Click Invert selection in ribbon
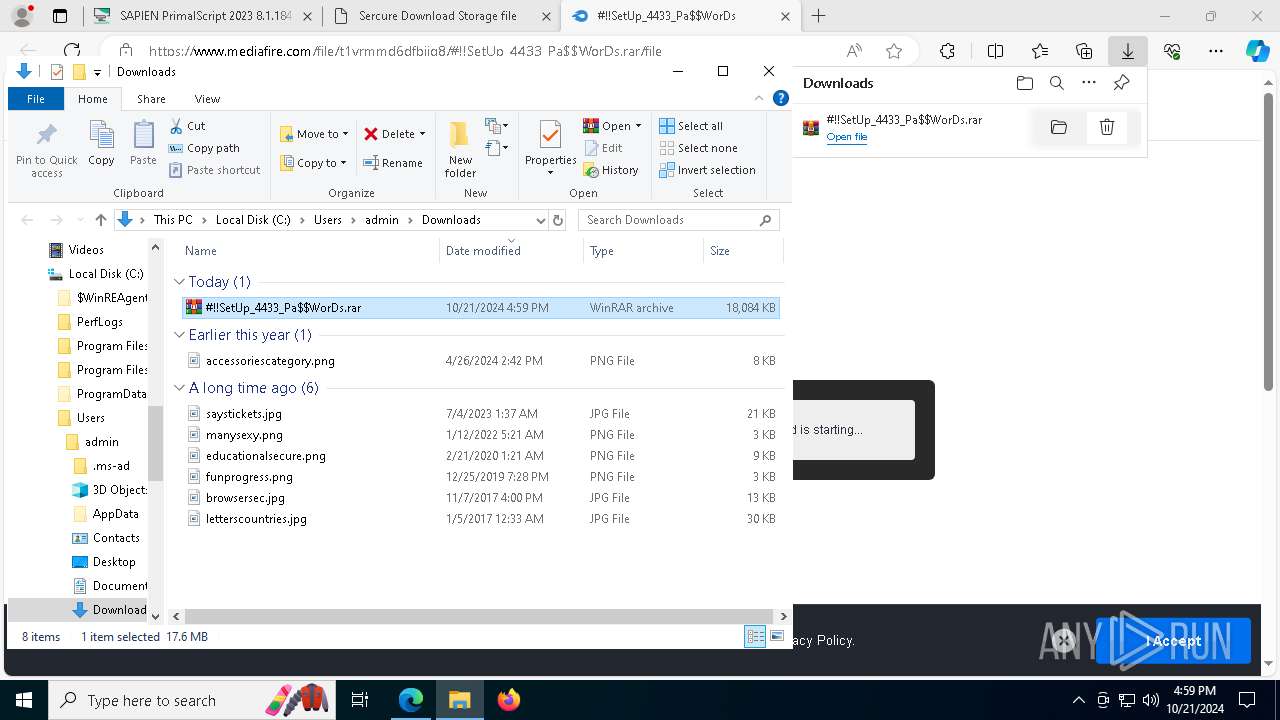1280x720 pixels. (707, 170)
